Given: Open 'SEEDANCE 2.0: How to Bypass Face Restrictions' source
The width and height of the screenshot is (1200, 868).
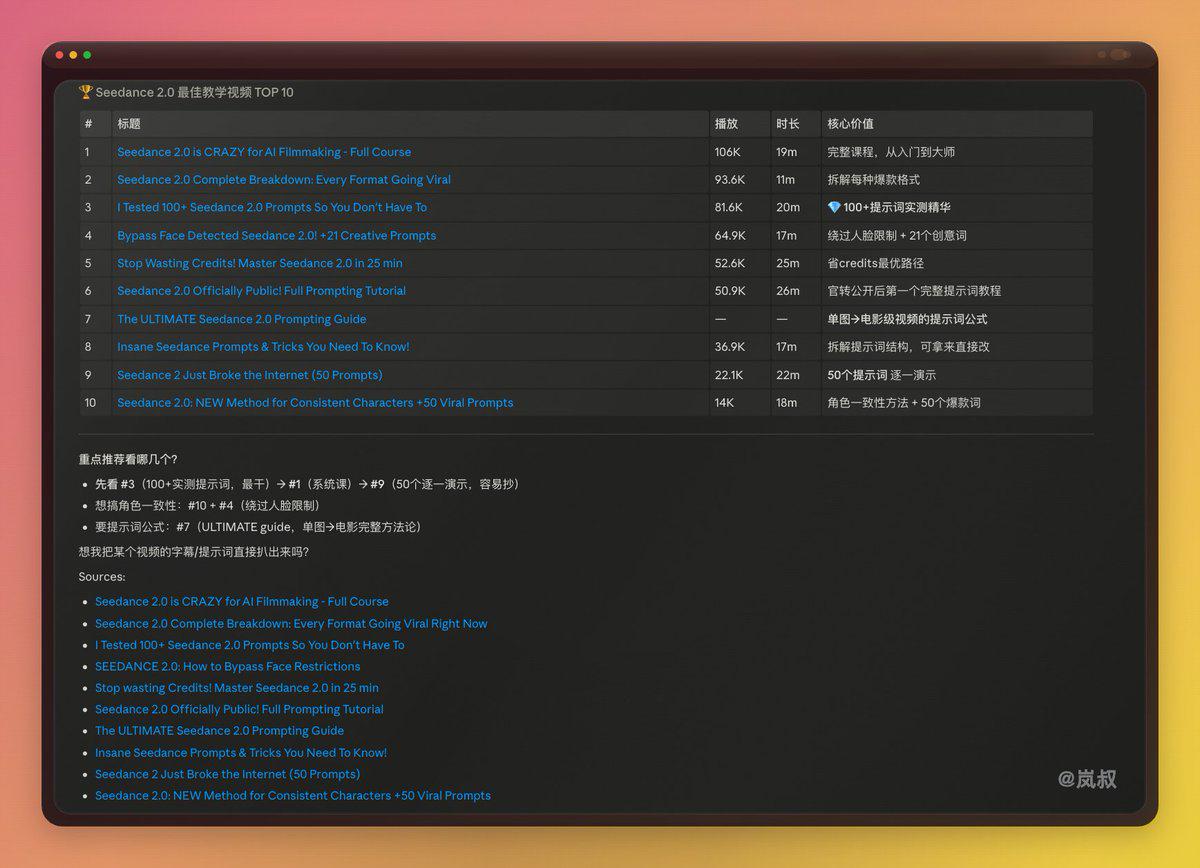Looking at the screenshot, I should click(228, 666).
